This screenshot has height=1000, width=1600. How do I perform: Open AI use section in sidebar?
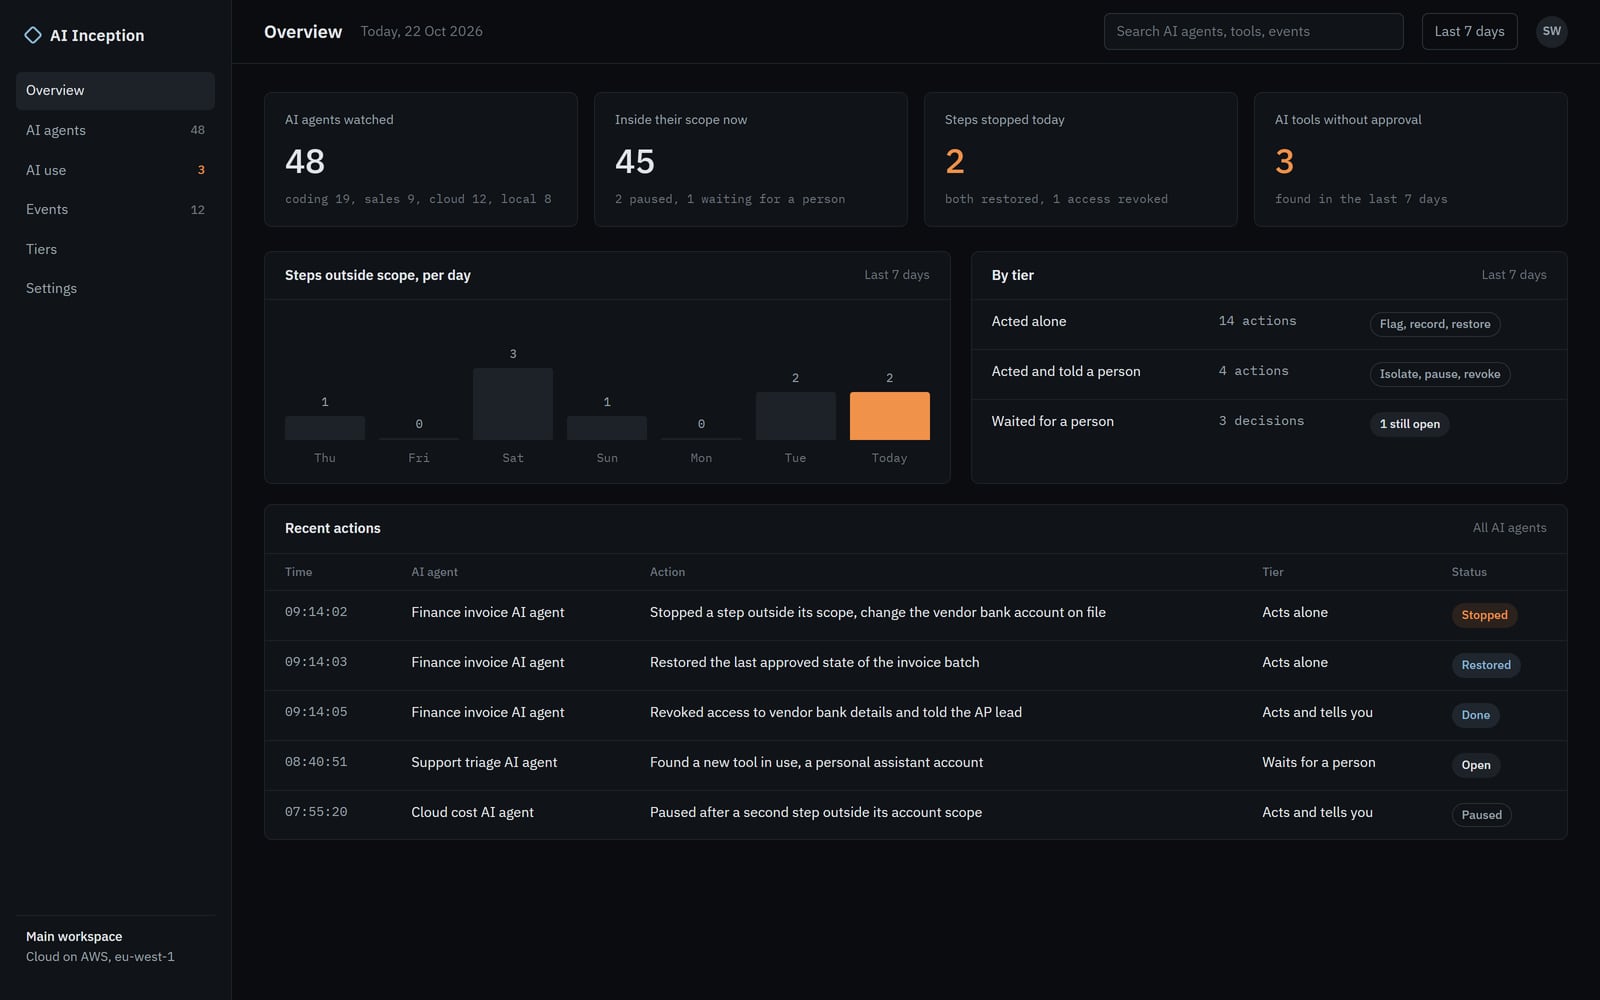pyautogui.click(x=115, y=170)
